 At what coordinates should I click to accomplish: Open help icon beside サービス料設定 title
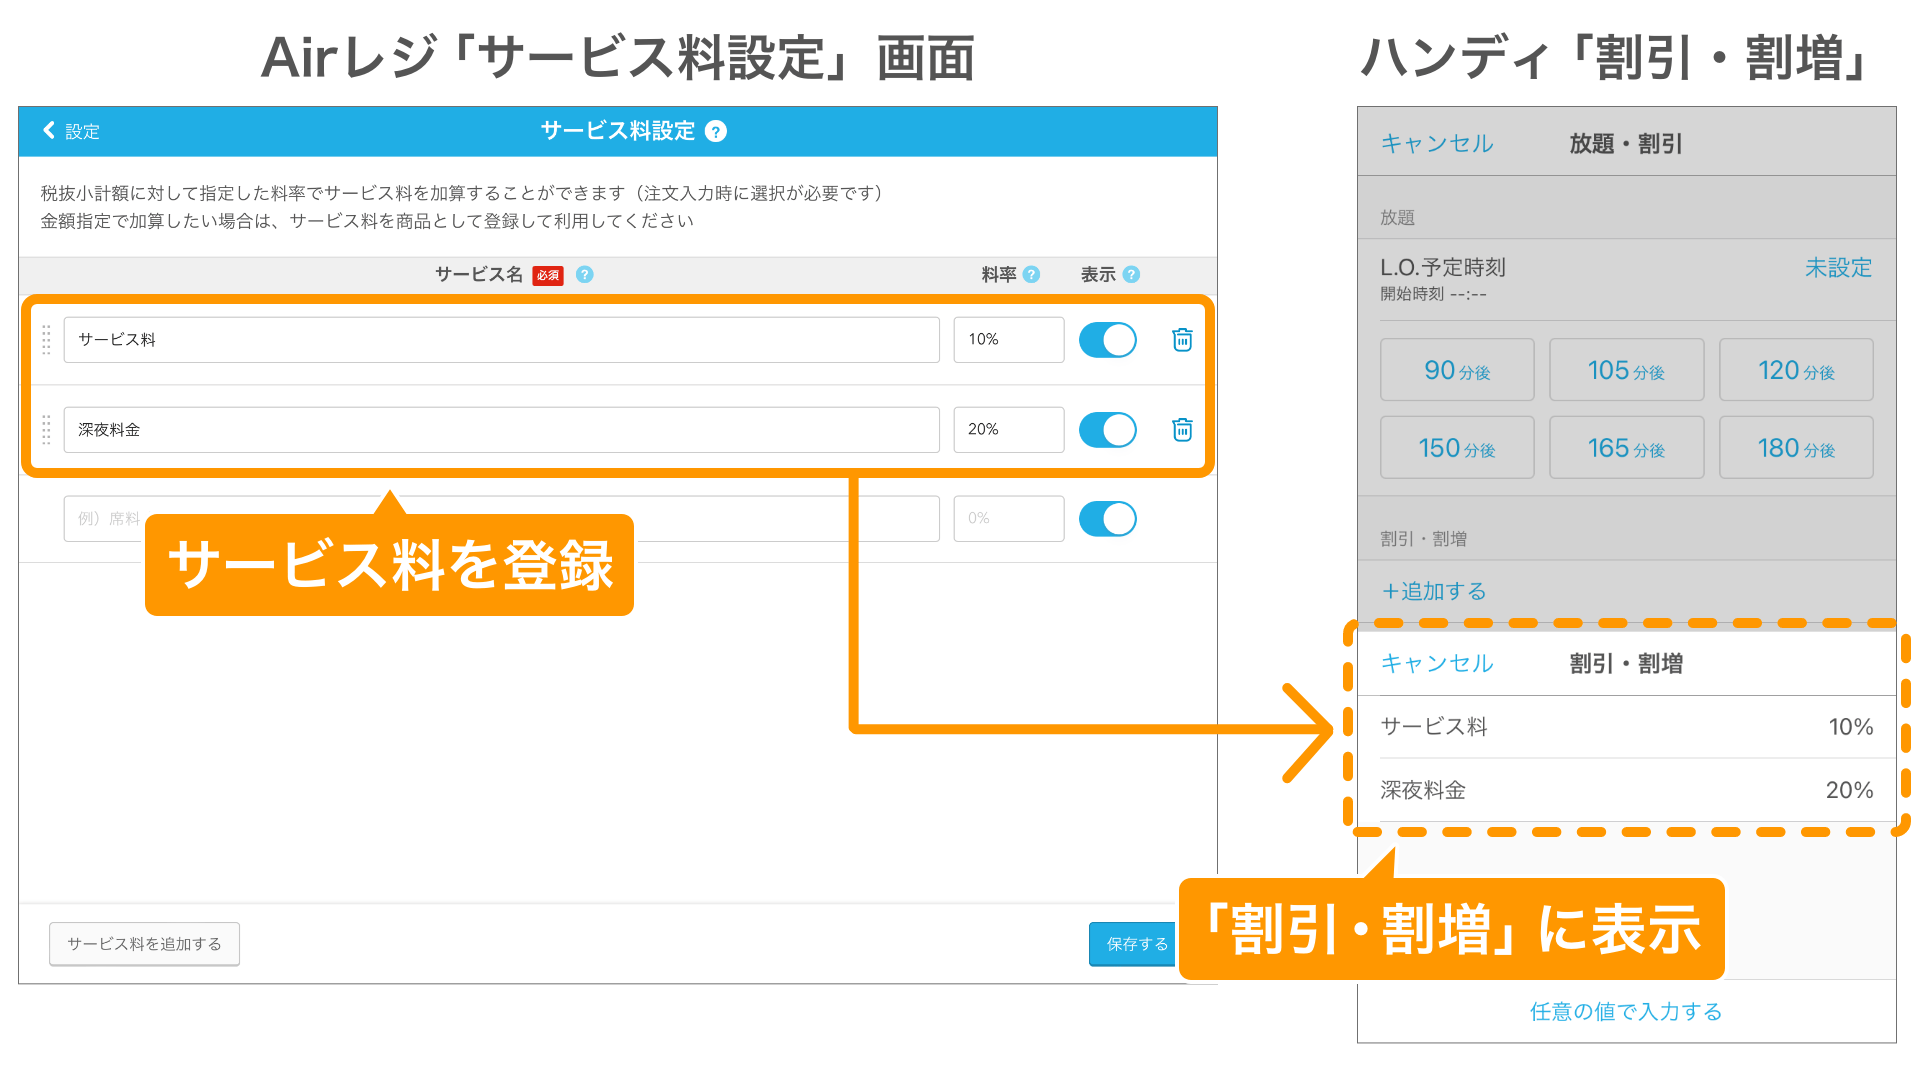(716, 131)
